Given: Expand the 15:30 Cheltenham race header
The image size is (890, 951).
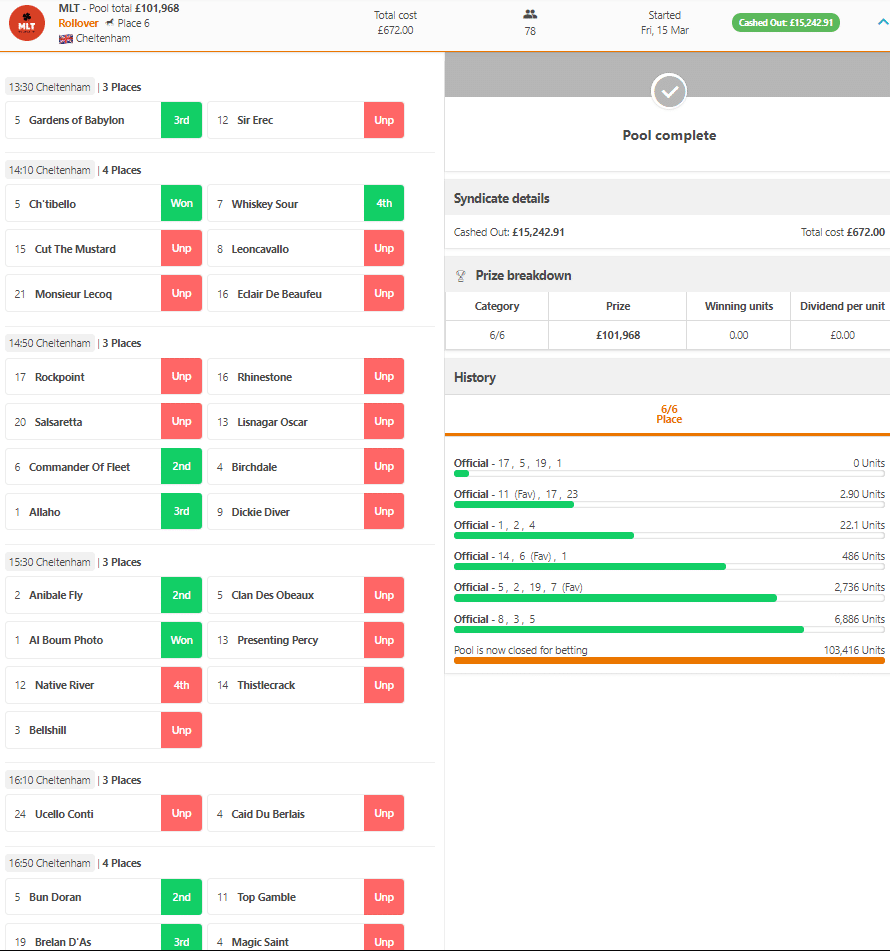Looking at the screenshot, I should (50, 562).
